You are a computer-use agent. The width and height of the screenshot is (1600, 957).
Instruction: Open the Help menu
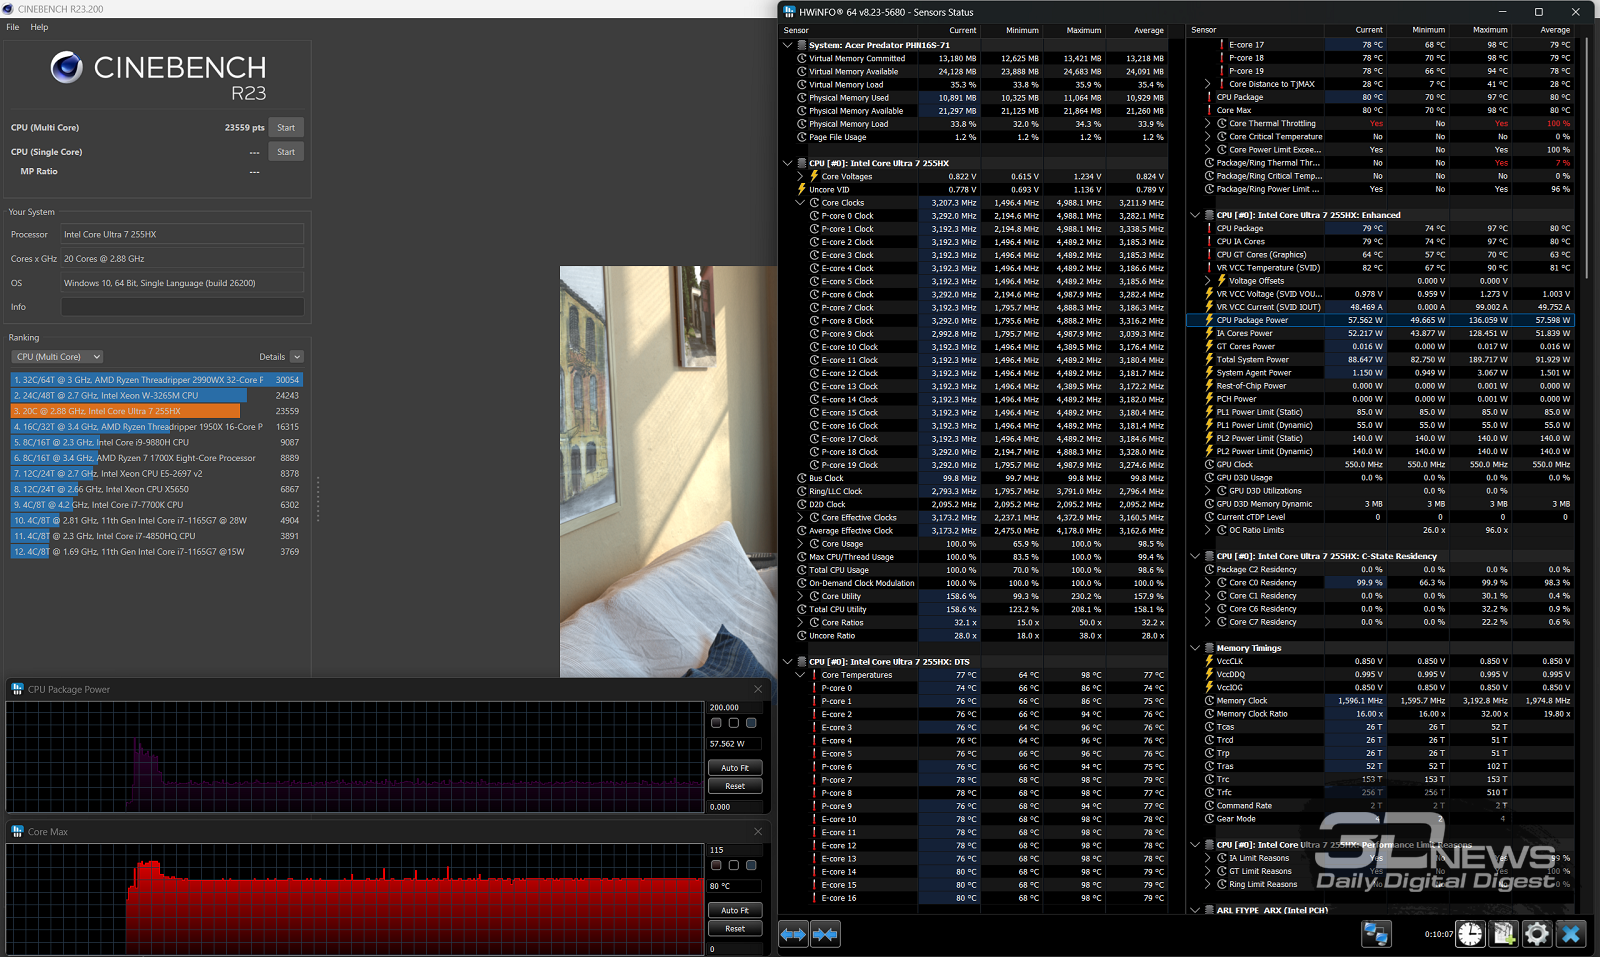coord(39,27)
